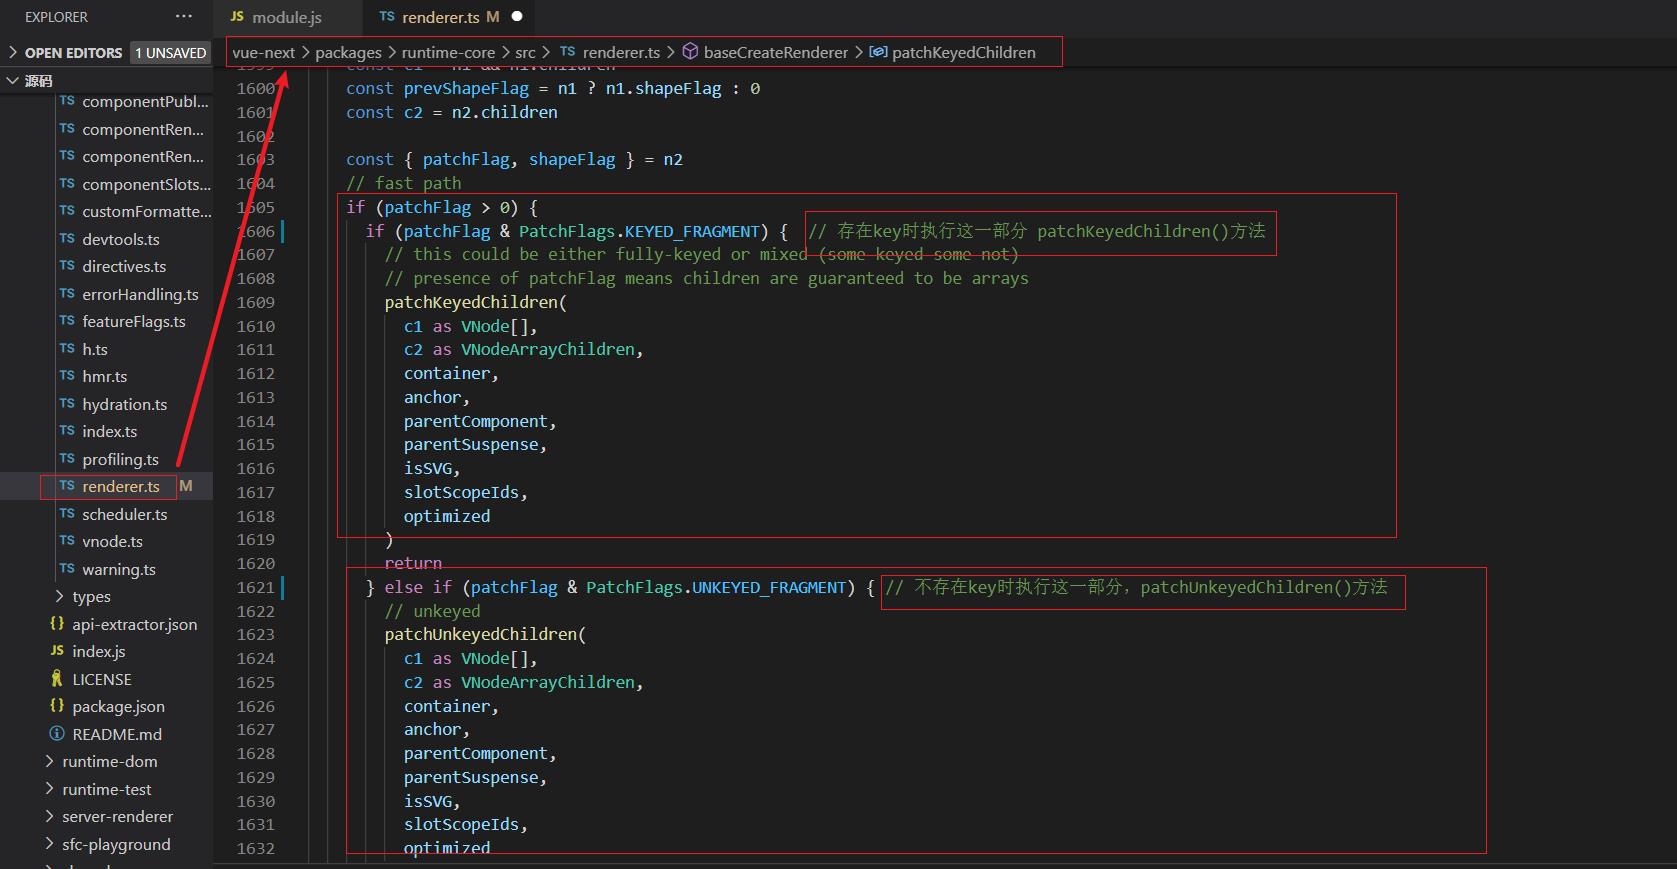Viewport: 1677px width, 869px height.
Task: Select baseCreateRenderer in the breadcrumb
Action: click(x=775, y=53)
